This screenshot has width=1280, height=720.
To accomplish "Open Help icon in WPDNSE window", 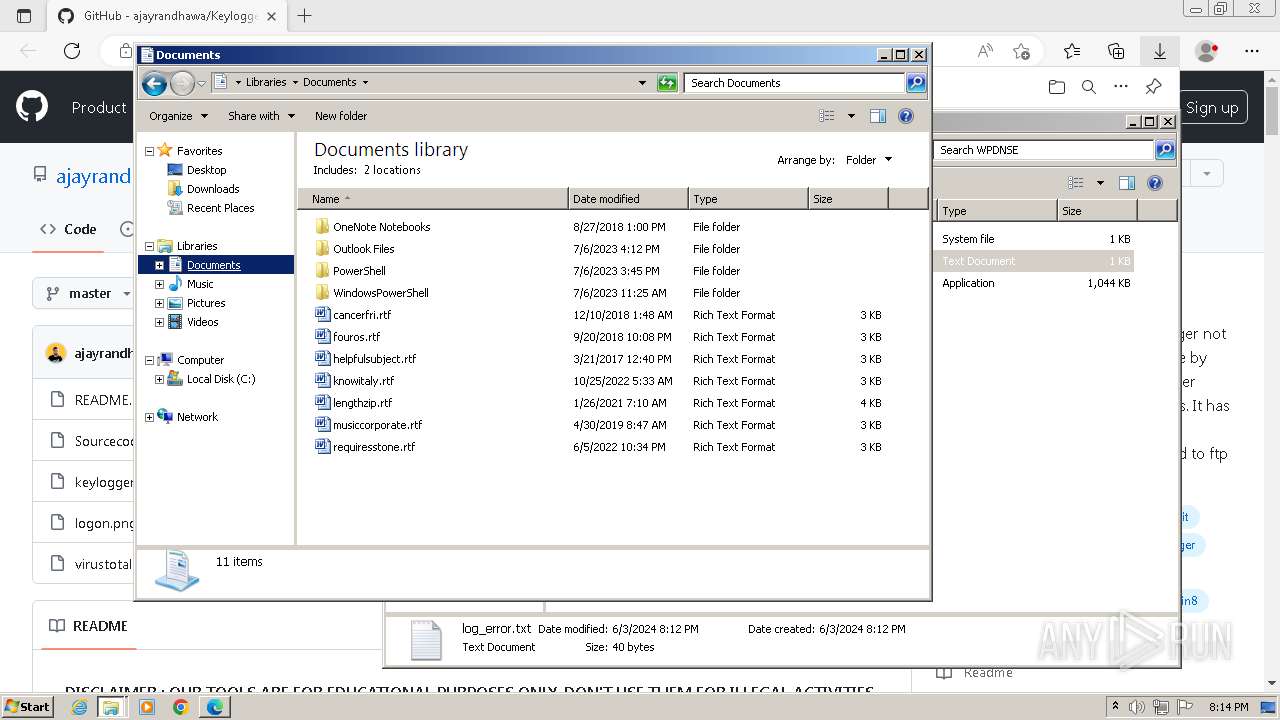I will pyautogui.click(x=1155, y=183).
